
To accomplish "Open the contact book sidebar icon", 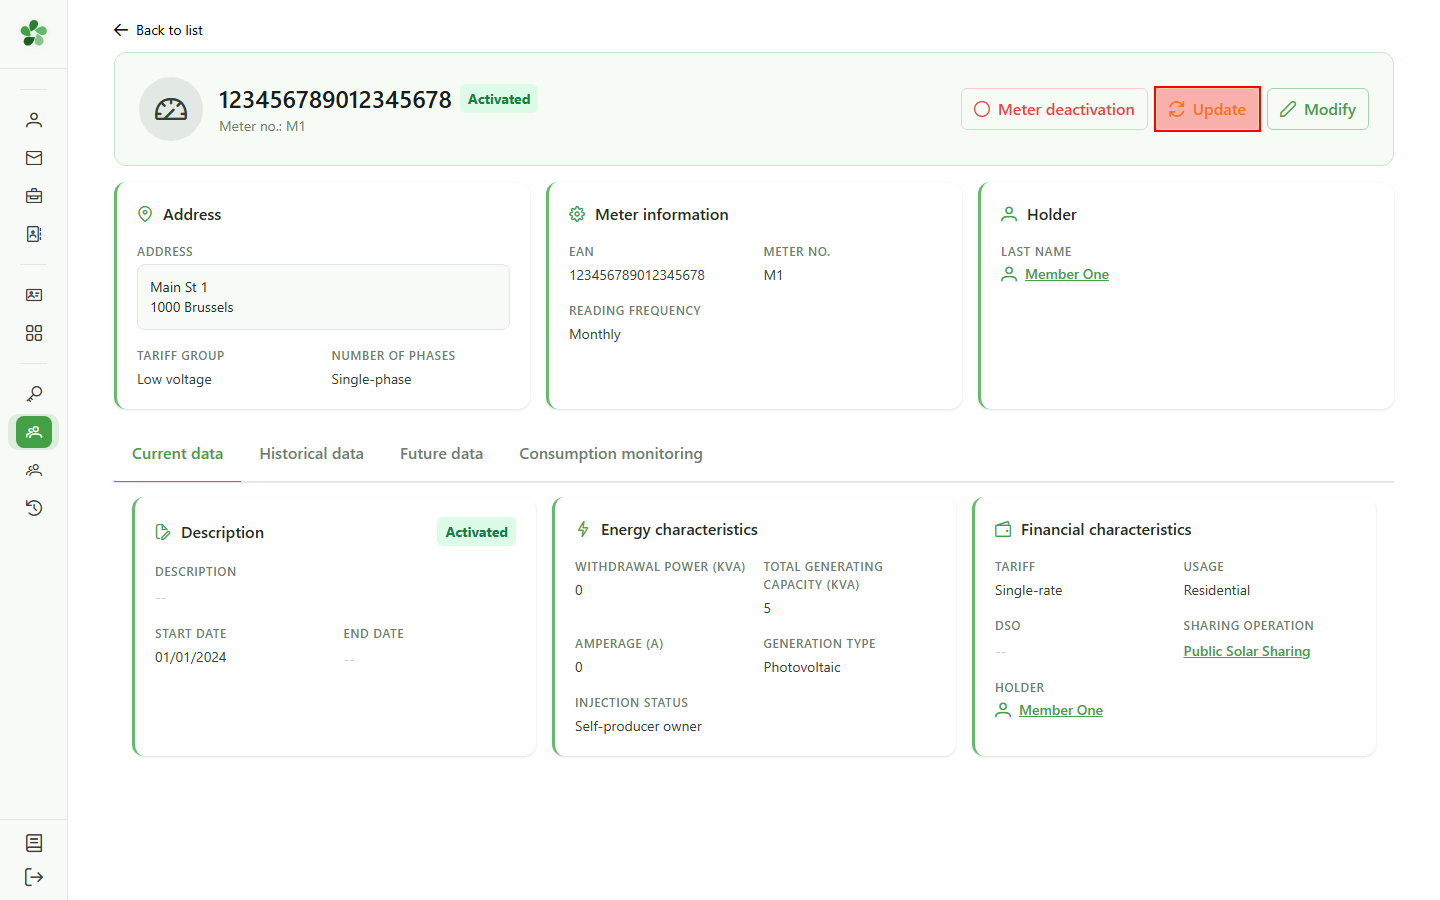I will coord(34,234).
